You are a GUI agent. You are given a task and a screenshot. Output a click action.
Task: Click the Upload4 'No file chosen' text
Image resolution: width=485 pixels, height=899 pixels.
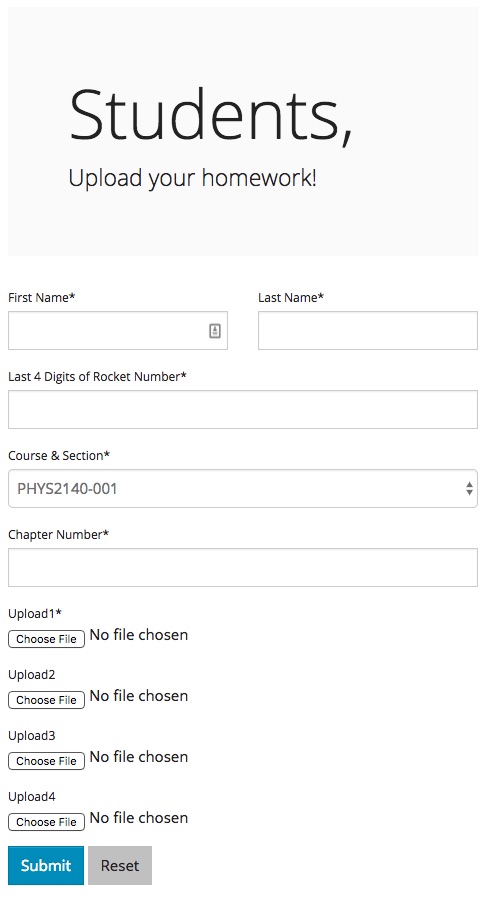pyautogui.click(x=139, y=818)
